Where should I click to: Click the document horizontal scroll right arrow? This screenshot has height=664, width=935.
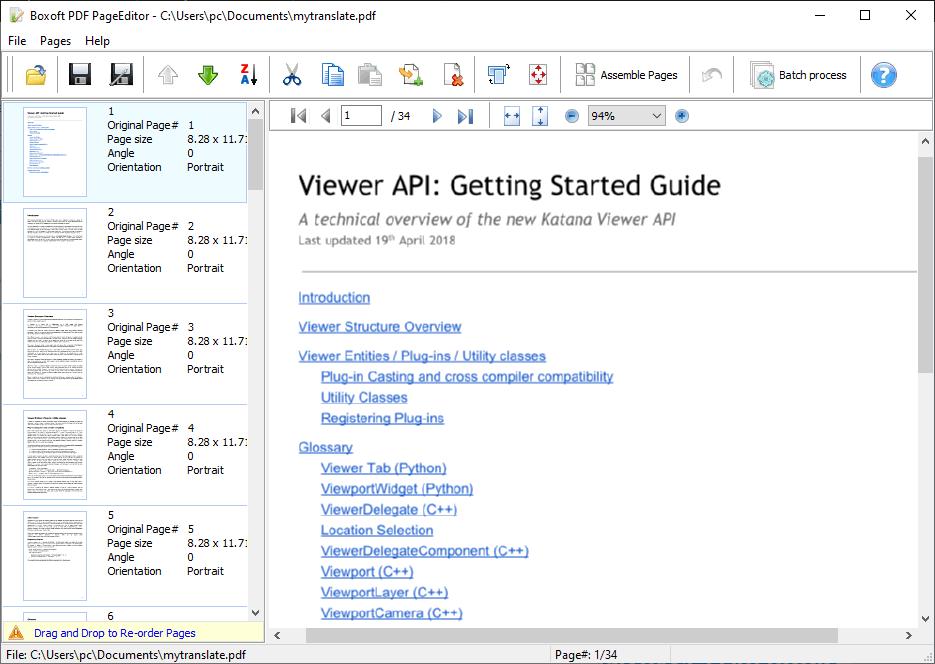pyautogui.click(x=909, y=635)
